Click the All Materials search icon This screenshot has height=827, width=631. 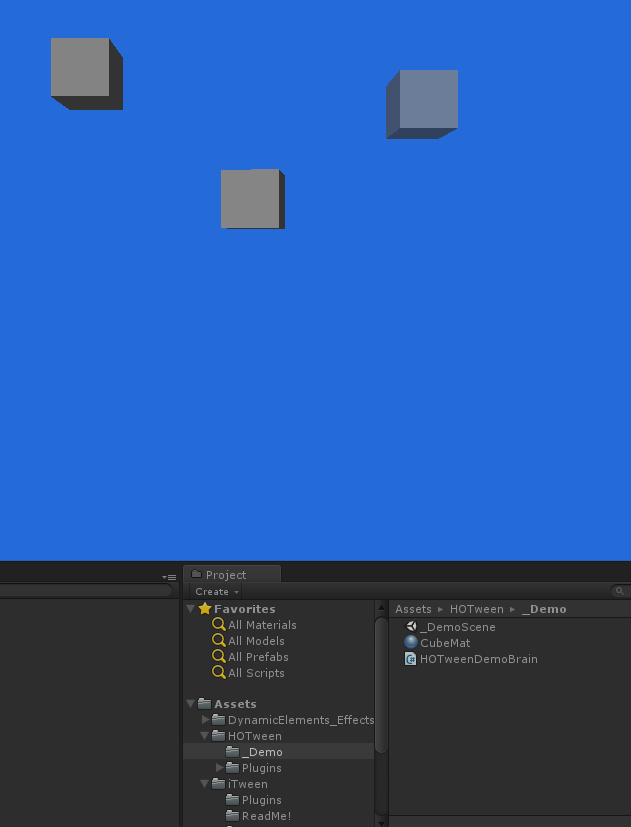(219, 624)
